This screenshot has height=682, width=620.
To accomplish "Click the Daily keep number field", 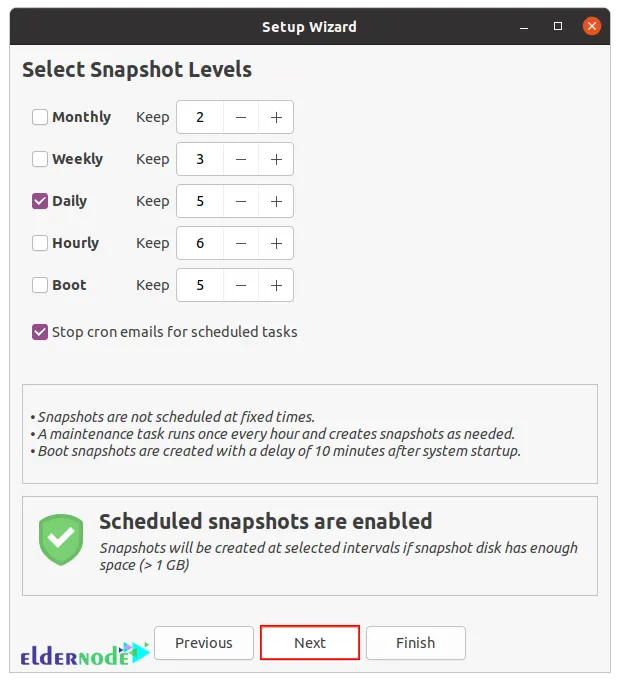I will (200, 201).
